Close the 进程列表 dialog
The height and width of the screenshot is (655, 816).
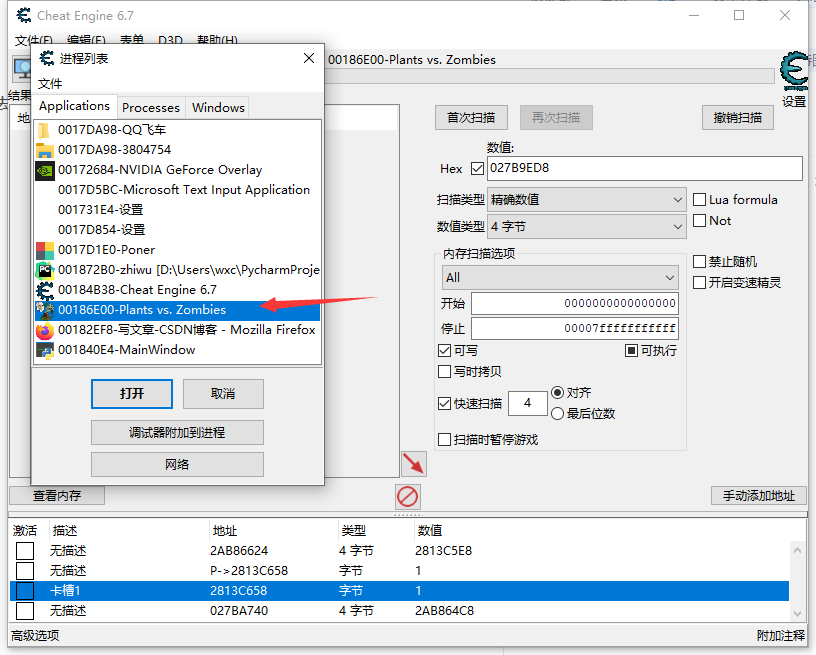pyautogui.click(x=309, y=58)
